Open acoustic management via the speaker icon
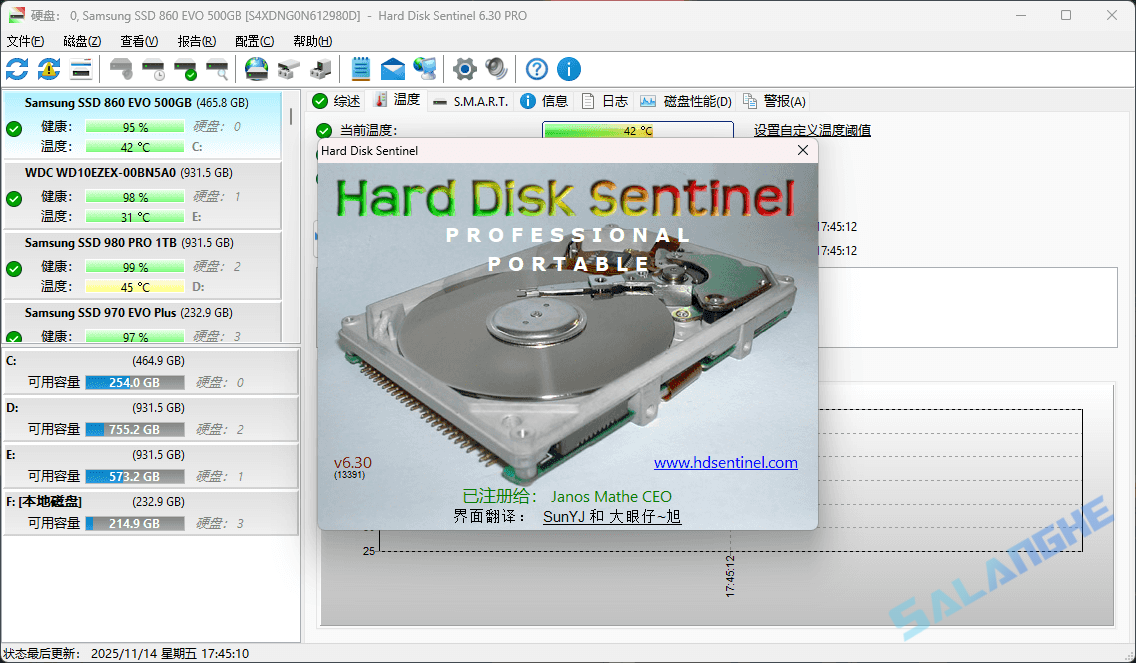 (x=497, y=69)
